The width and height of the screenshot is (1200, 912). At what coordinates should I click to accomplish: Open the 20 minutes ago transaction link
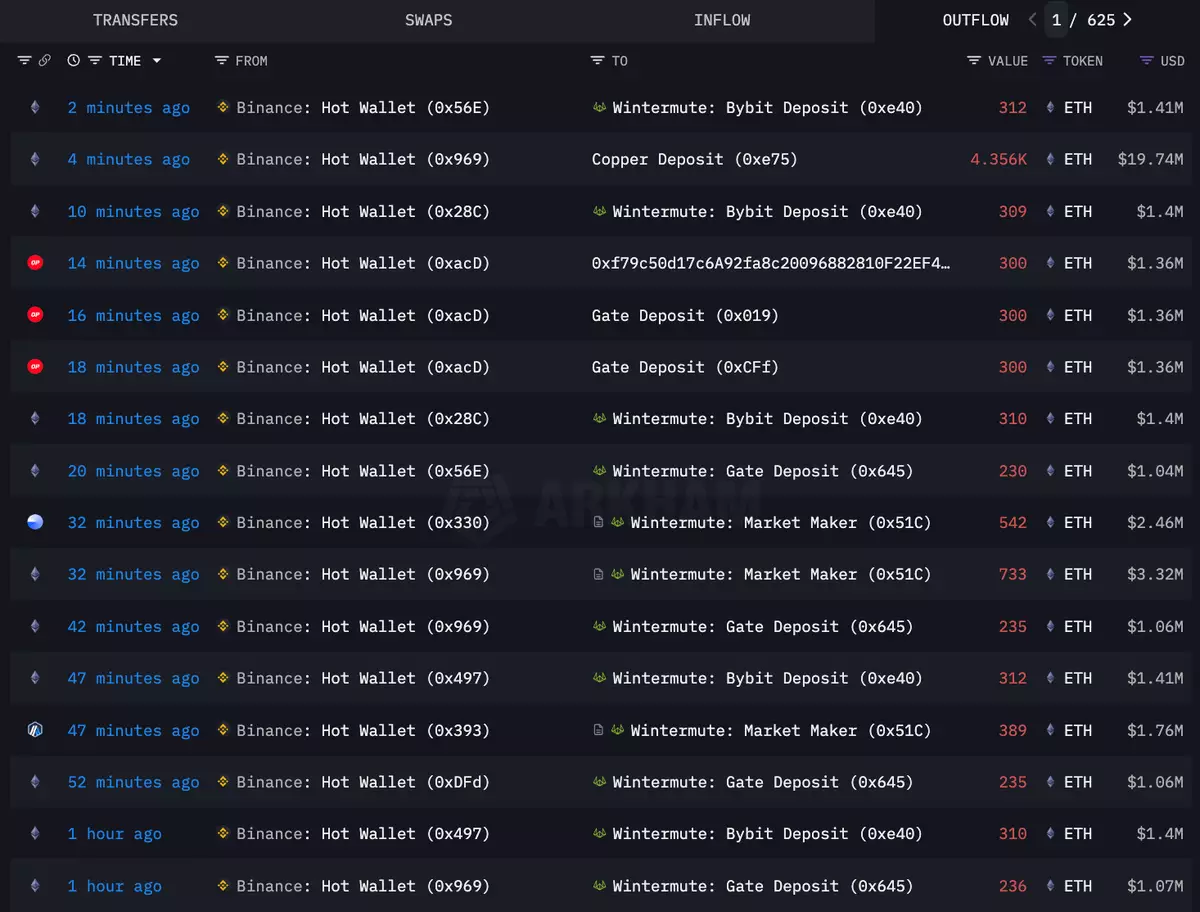click(x=134, y=472)
